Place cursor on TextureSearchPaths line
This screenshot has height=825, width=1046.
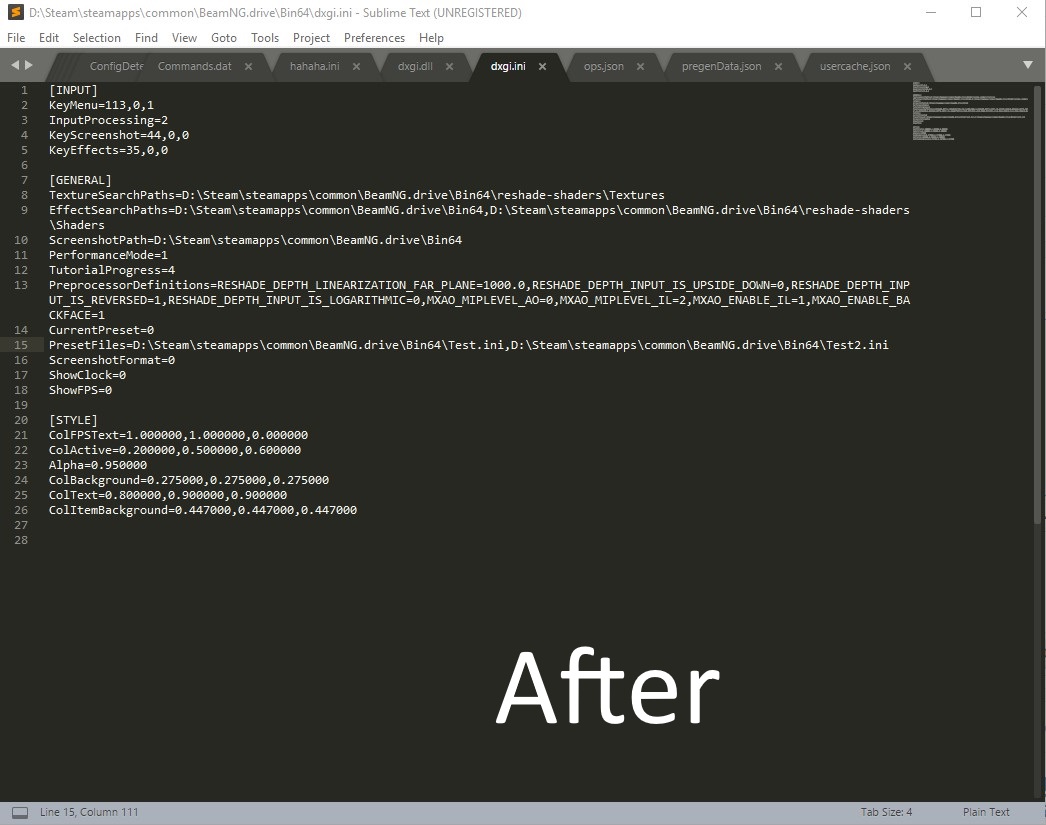(x=356, y=195)
